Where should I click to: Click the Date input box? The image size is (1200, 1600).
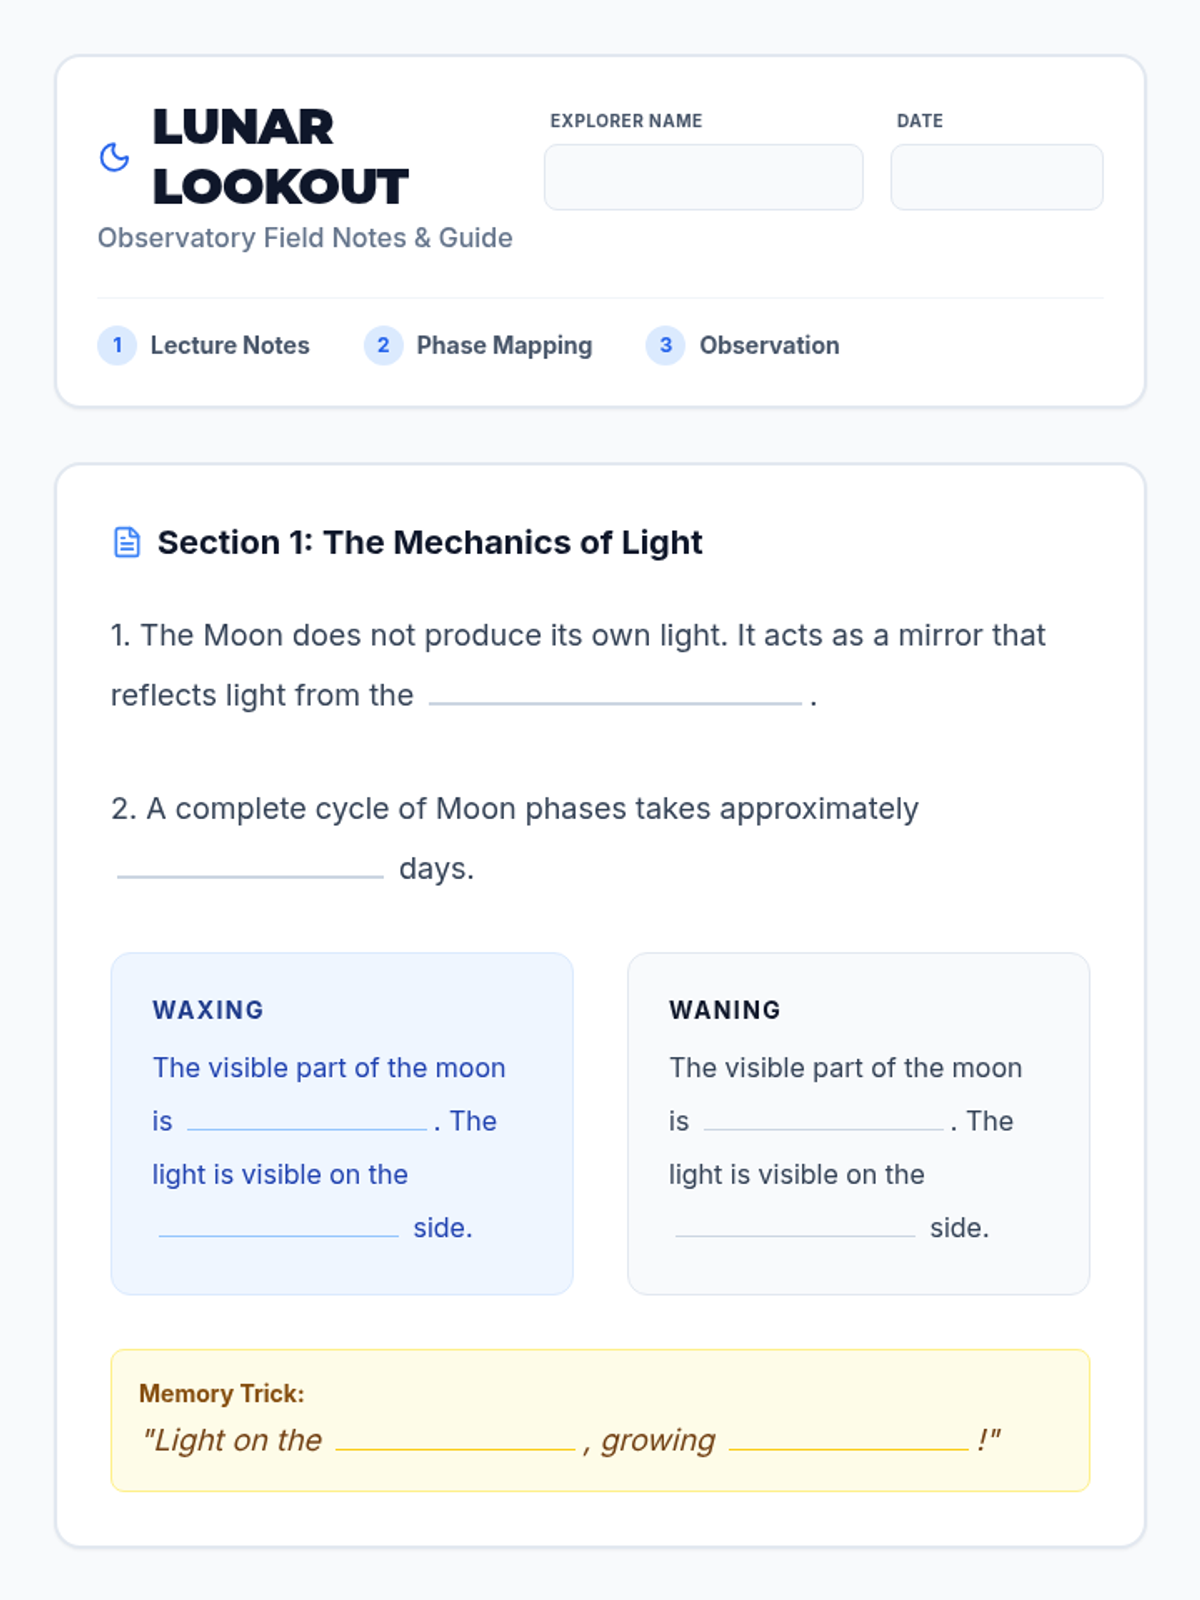[996, 177]
